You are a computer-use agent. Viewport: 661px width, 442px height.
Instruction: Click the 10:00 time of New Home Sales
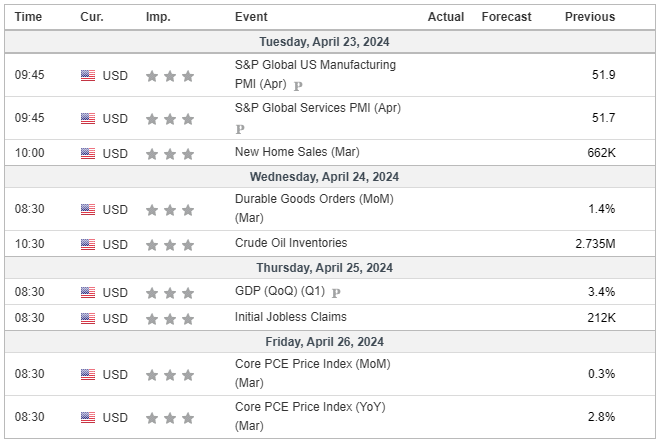(30, 153)
